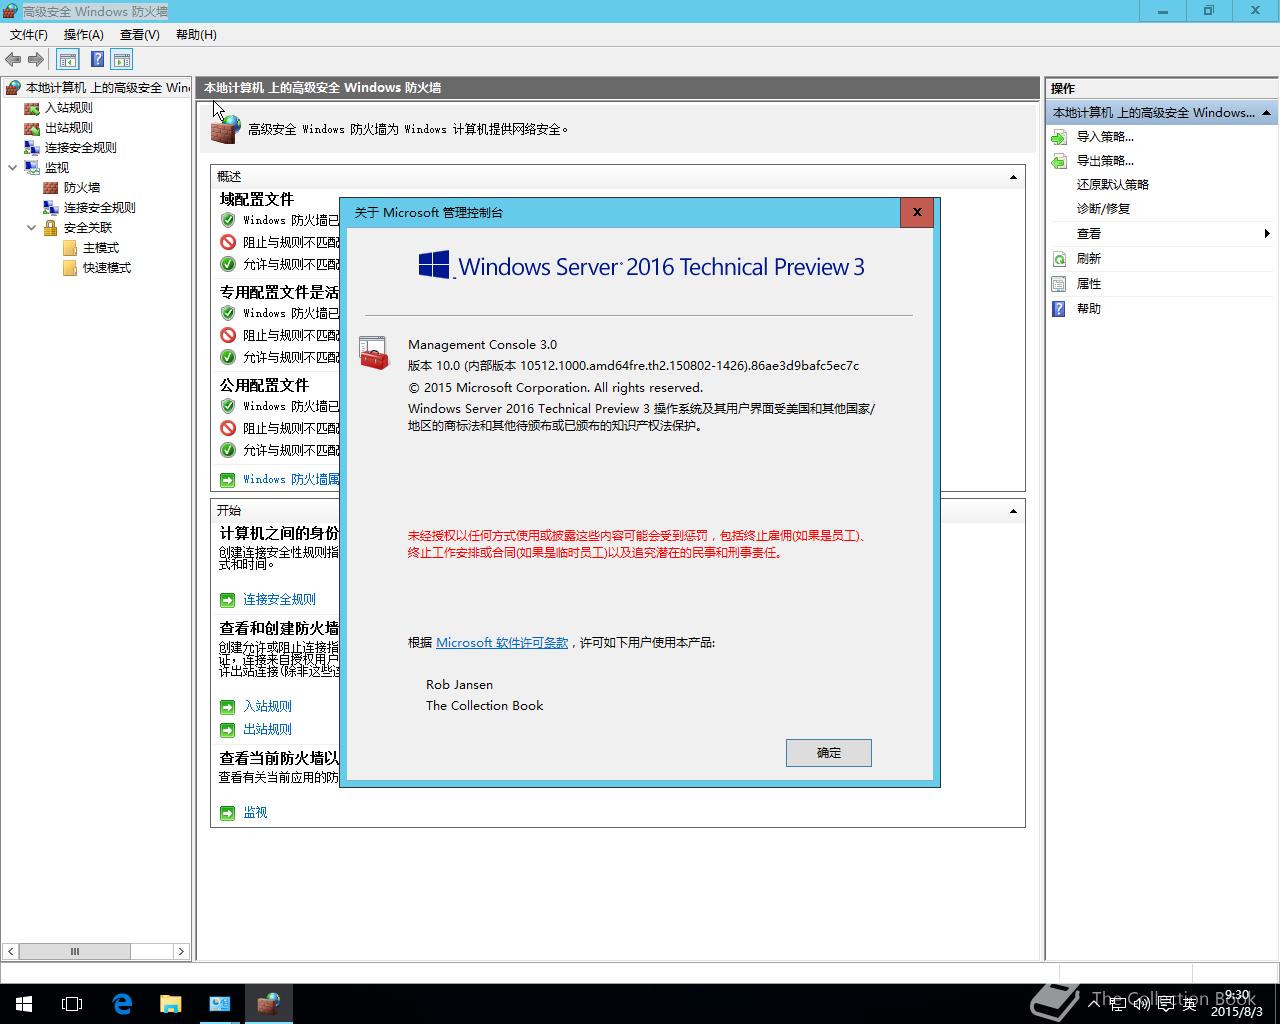Click the right arrow of tree scrollbar
1280x1024 pixels.
tap(181, 951)
